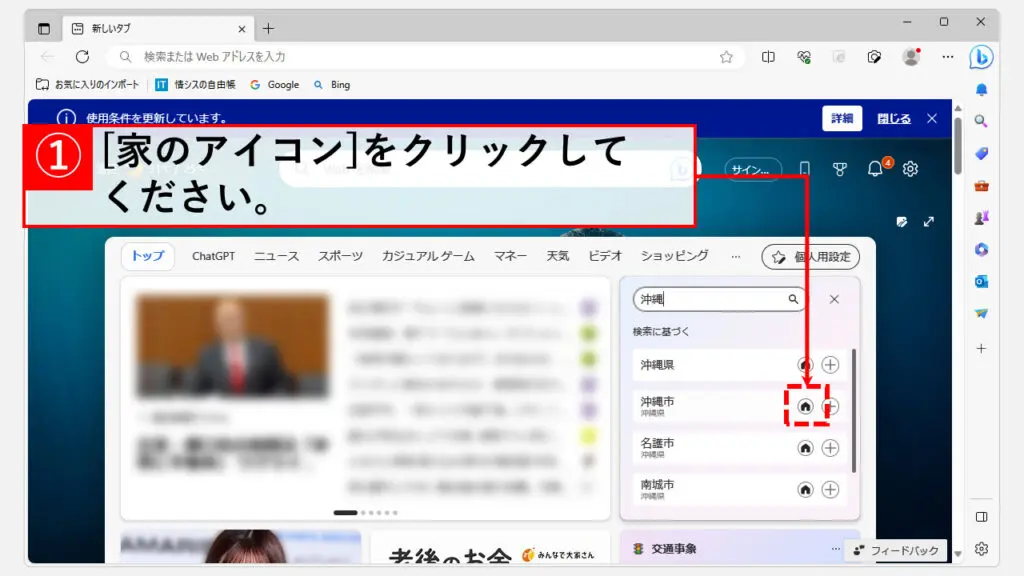Toggle the split screen view button
The height and width of the screenshot is (576, 1024).
click(x=768, y=57)
